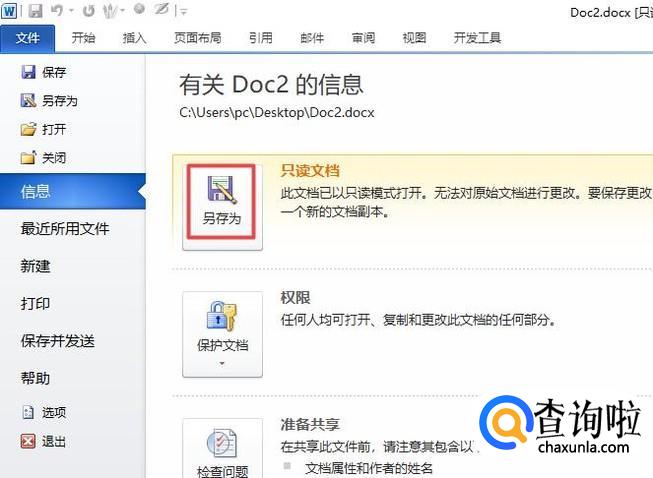Click the Word application icon in title bar
The height and width of the screenshot is (478, 653).
click(9, 10)
